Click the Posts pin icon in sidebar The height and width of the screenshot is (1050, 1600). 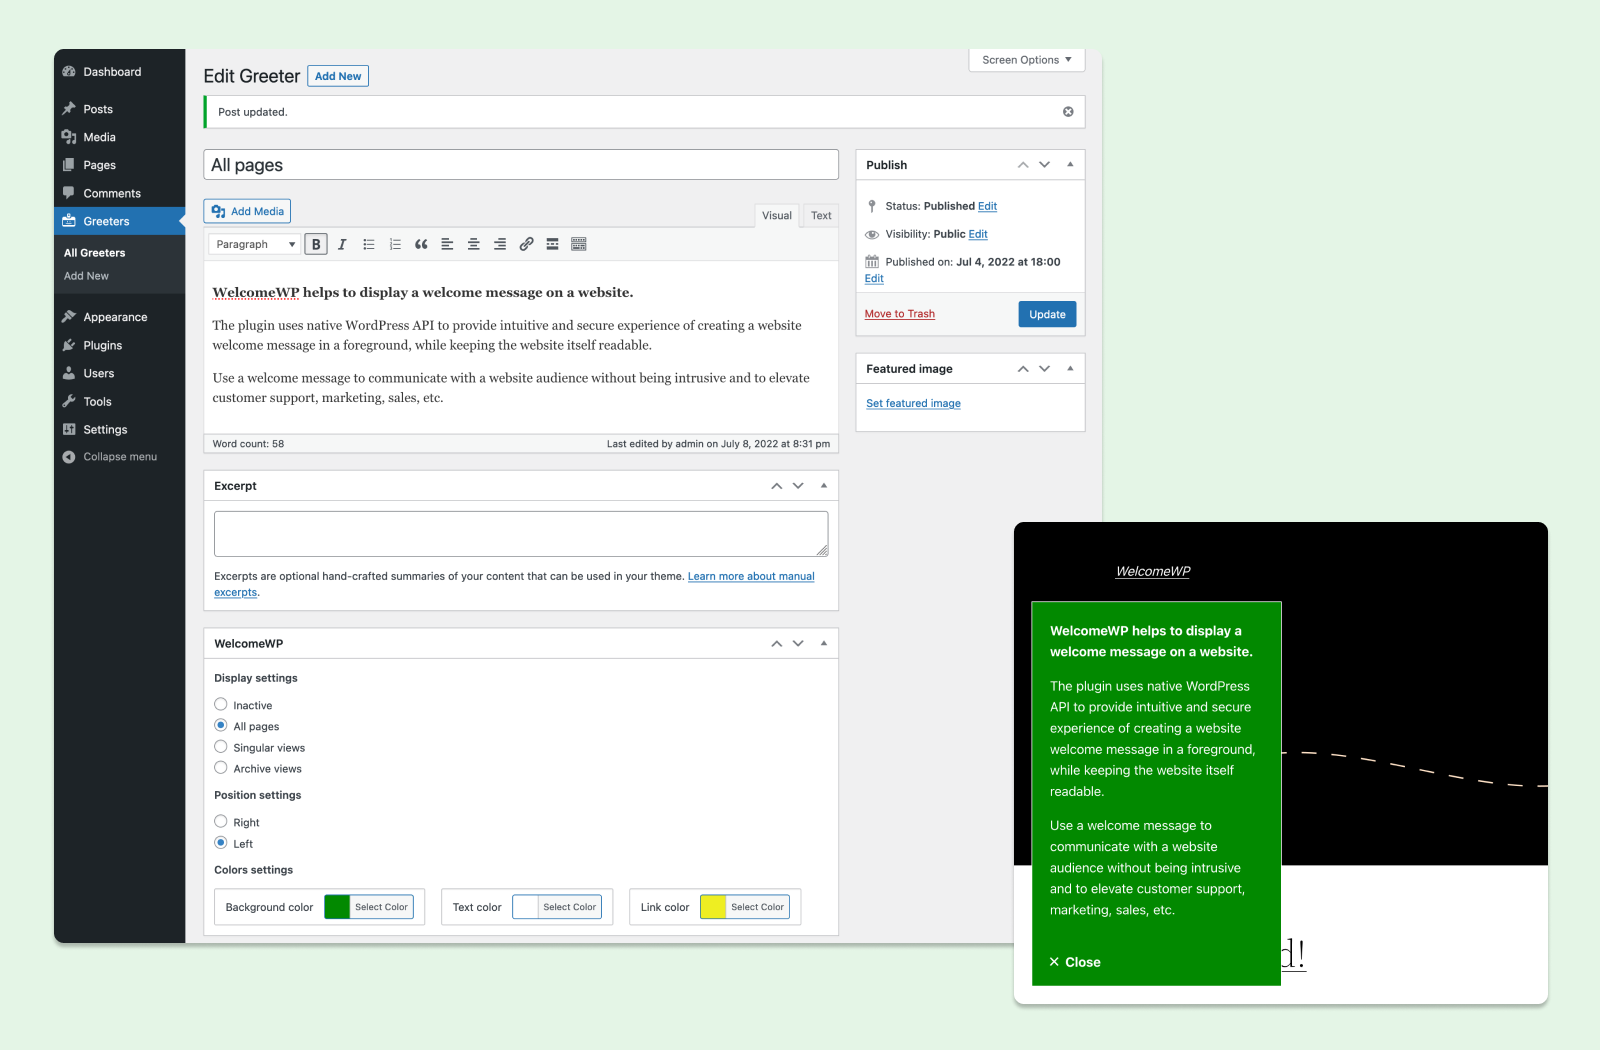[69, 109]
